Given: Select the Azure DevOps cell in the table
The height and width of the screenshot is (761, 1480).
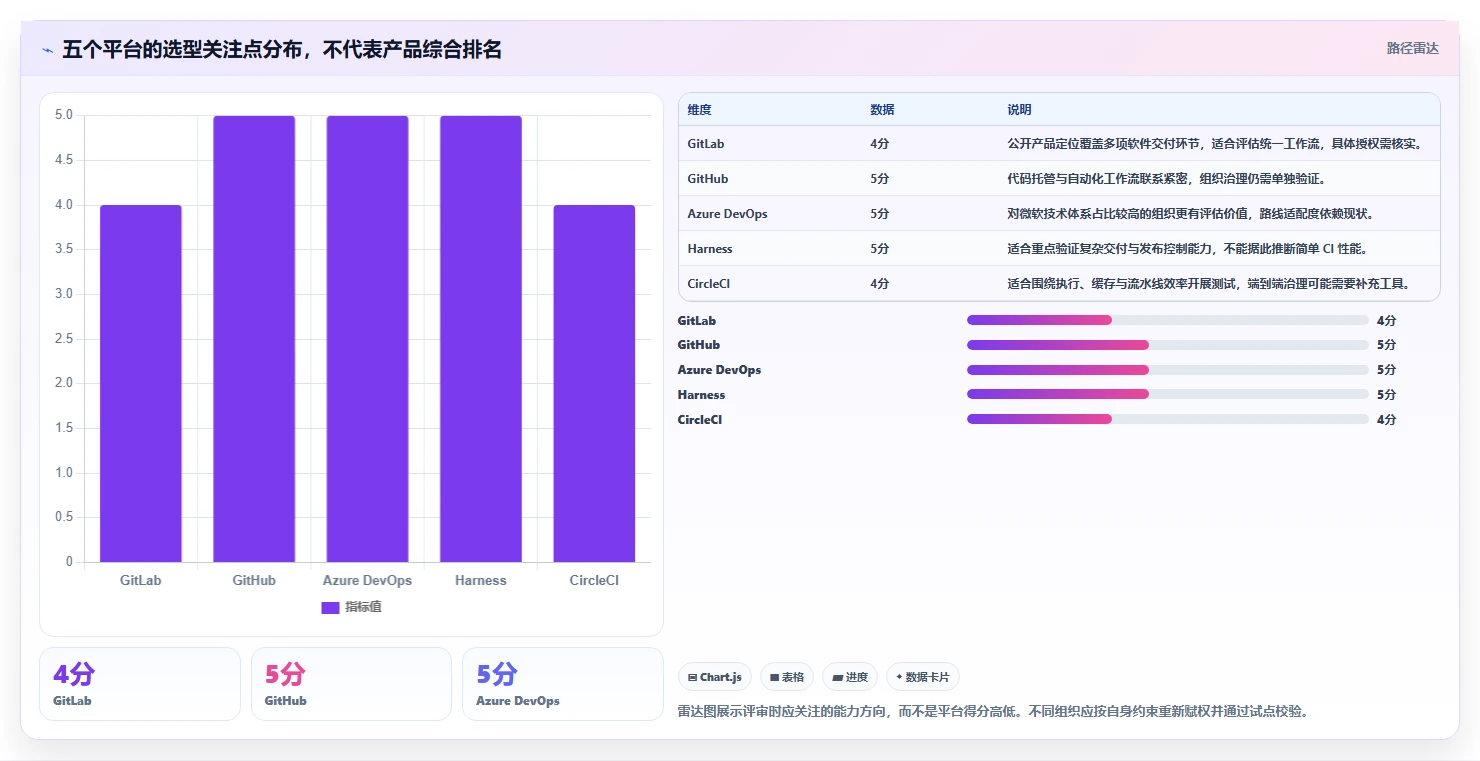Looking at the screenshot, I should click(727, 214).
